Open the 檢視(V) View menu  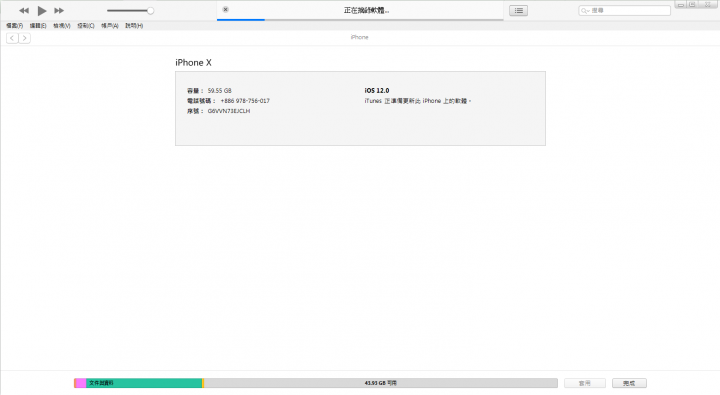pos(62,26)
